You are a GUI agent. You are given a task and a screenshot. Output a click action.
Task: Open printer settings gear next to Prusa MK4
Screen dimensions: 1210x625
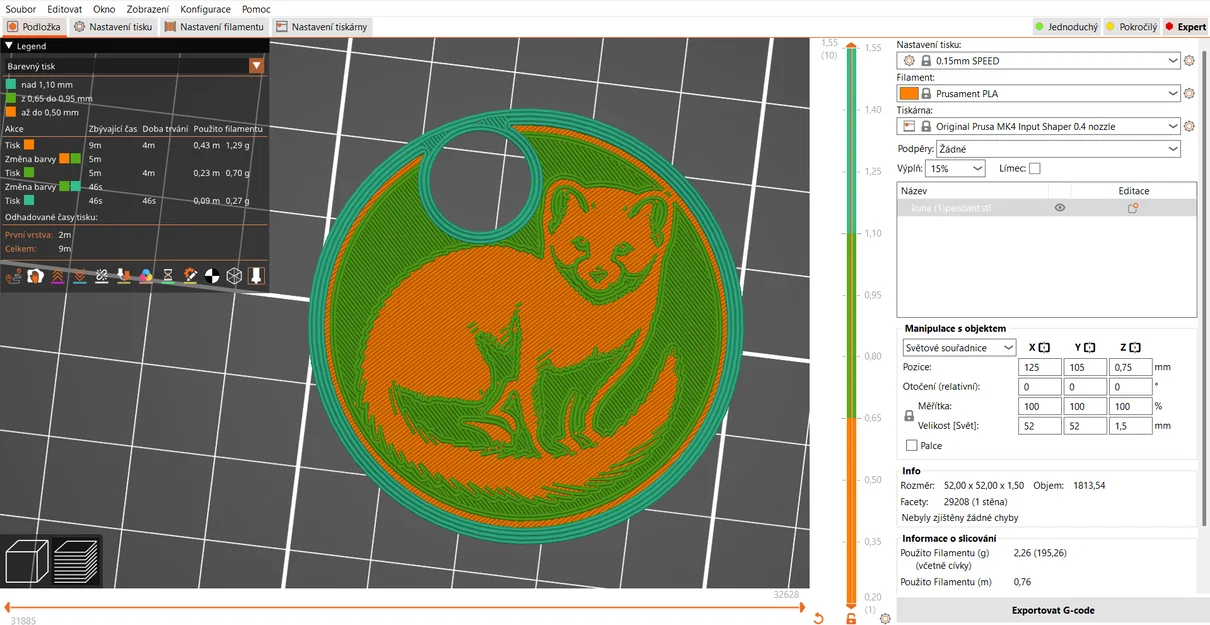1189,127
